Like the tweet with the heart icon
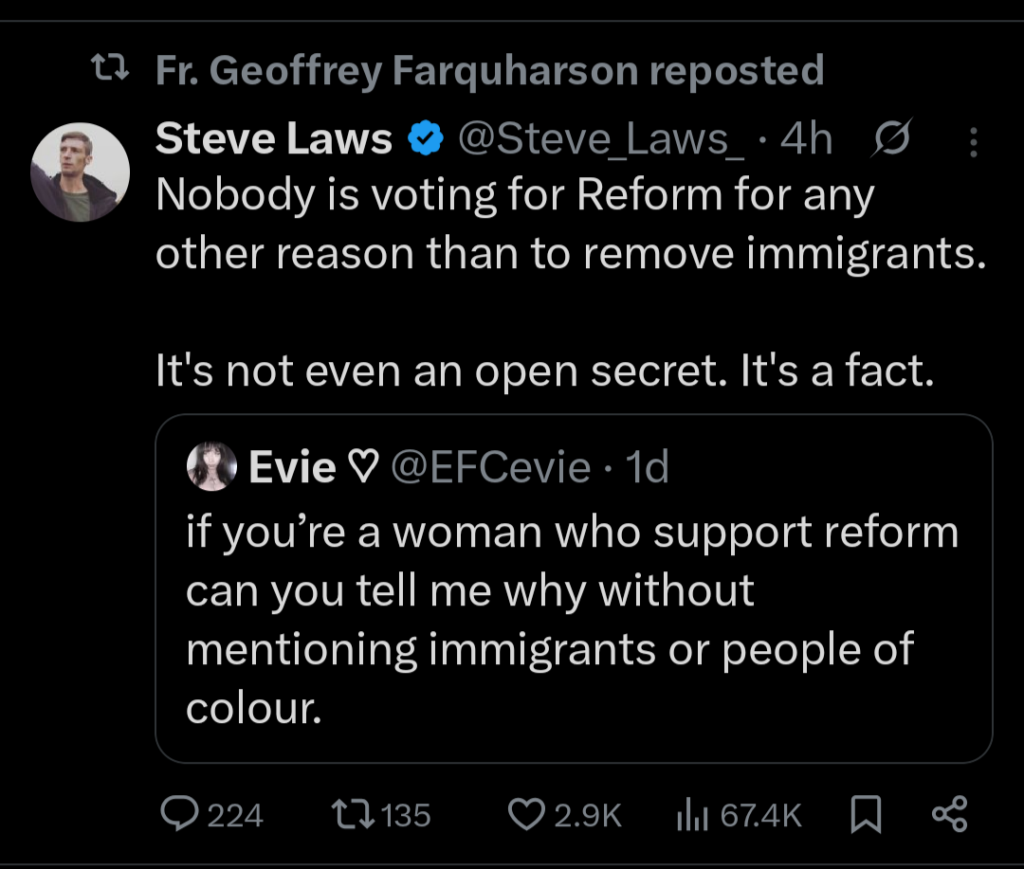Viewport: 1024px width, 869px height. click(525, 815)
